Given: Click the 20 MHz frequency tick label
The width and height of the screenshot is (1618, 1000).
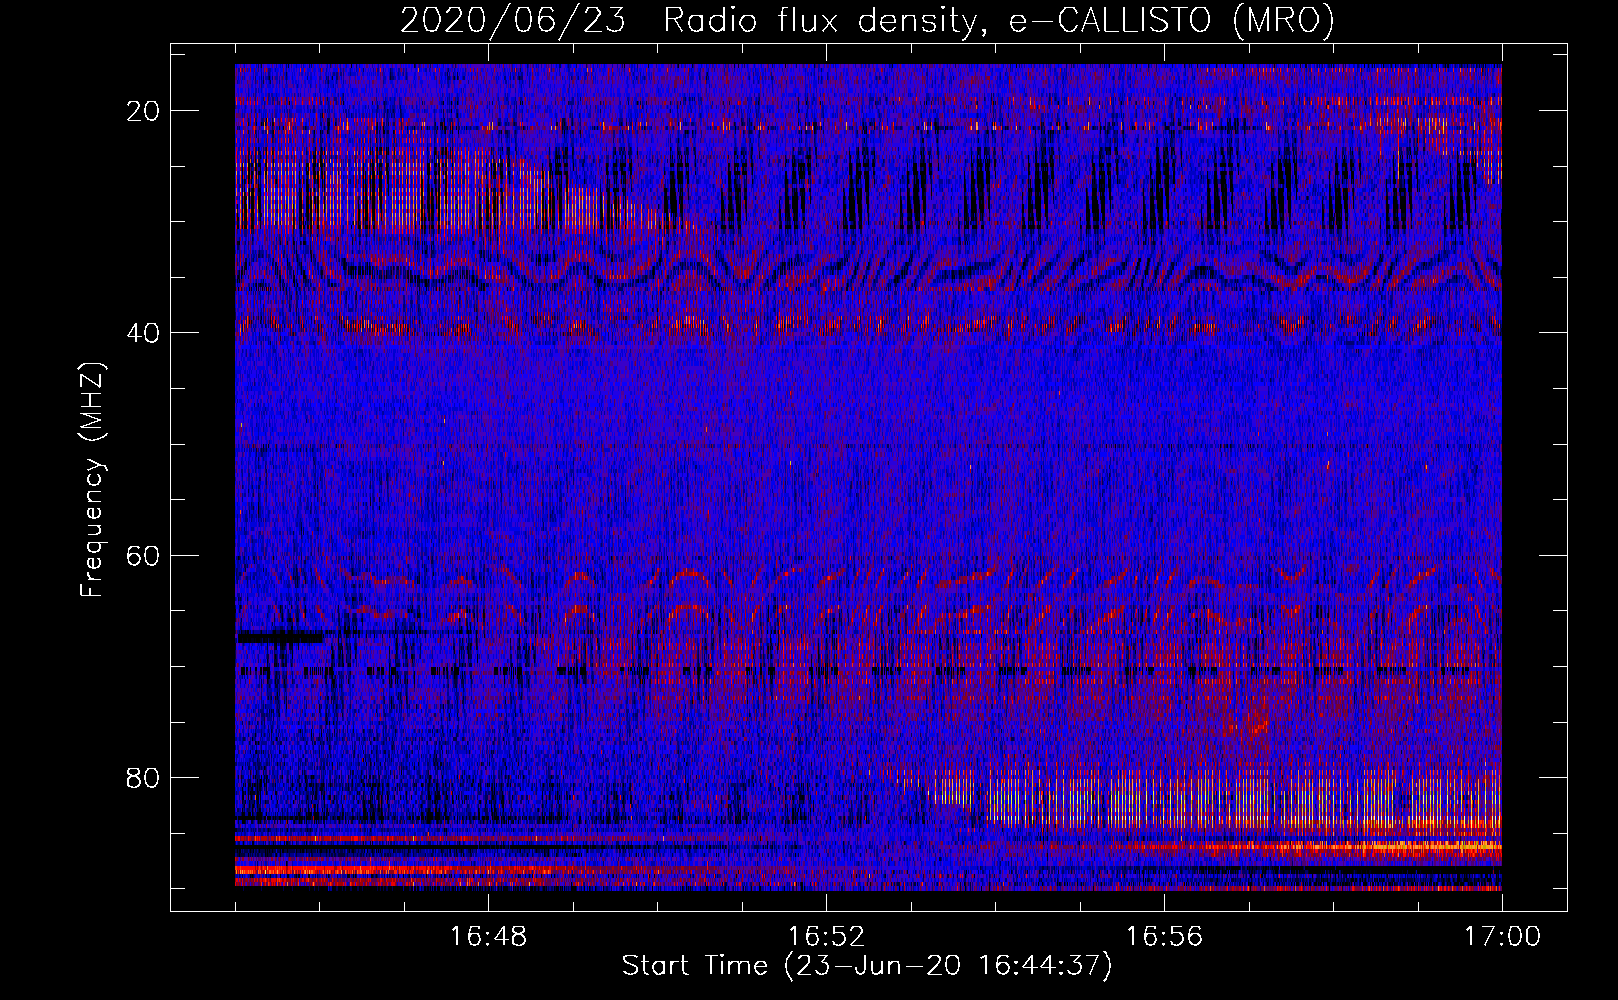Looking at the screenshot, I should pyautogui.click(x=143, y=111).
